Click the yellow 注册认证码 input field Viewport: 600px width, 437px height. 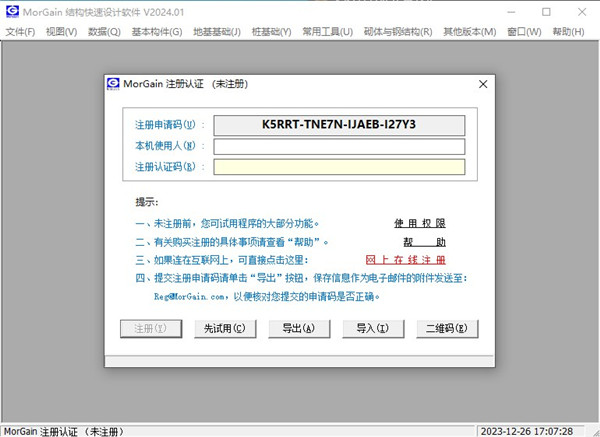pyautogui.click(x=339, y=167)
